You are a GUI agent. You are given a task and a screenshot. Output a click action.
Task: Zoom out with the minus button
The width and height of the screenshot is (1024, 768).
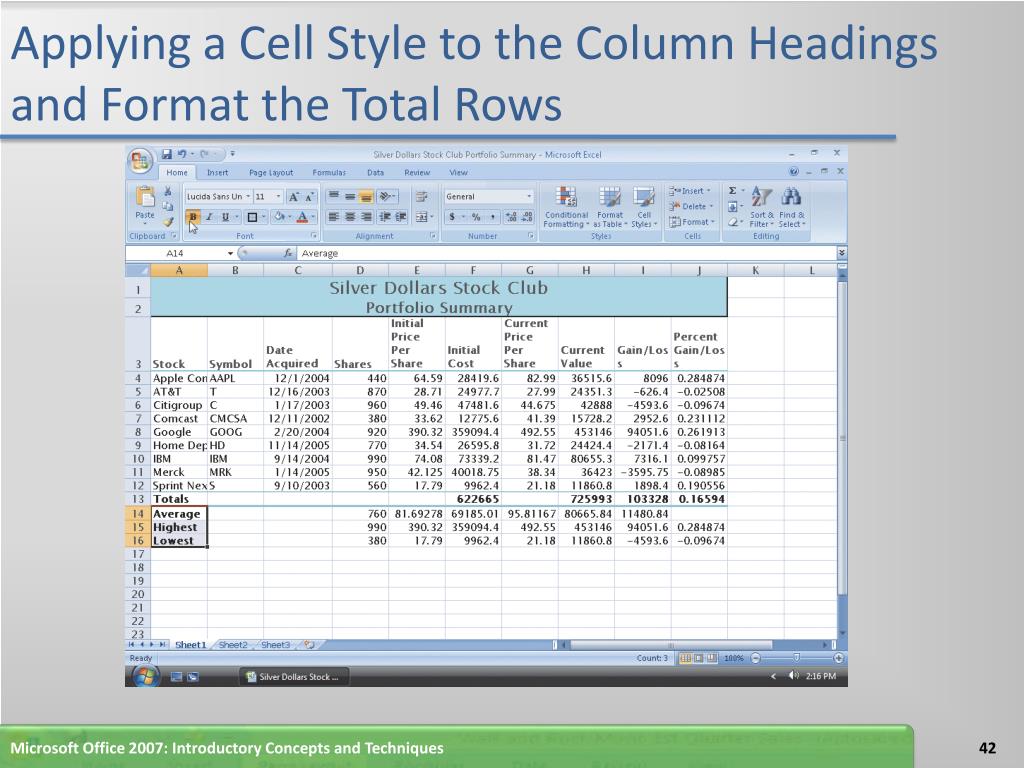[756, 658]
